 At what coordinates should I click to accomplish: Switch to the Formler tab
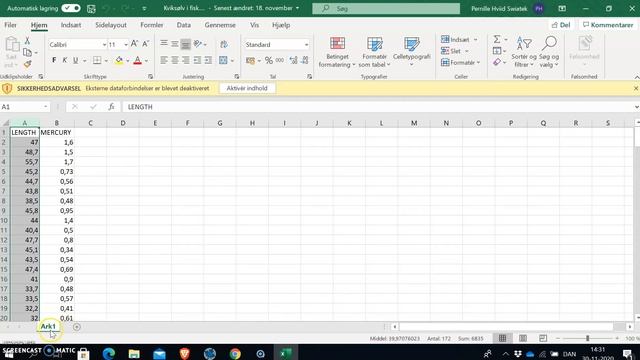click(151, 25)
